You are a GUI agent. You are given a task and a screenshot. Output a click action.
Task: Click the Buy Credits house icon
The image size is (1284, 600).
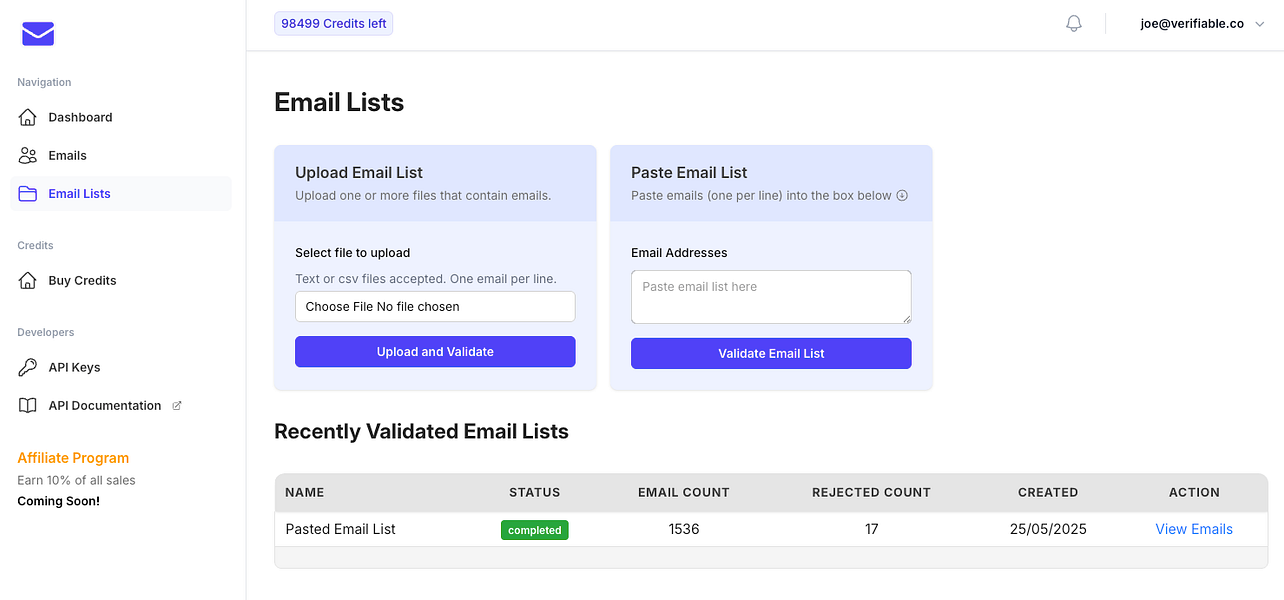click(28, 281)
